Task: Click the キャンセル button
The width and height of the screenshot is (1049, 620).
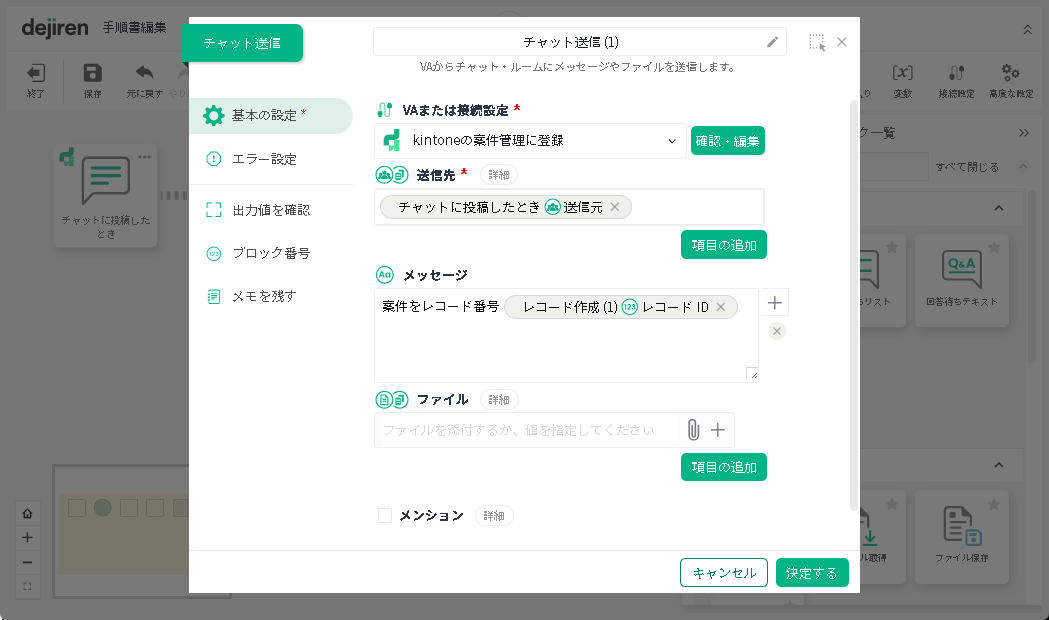Action: [724, 573]
